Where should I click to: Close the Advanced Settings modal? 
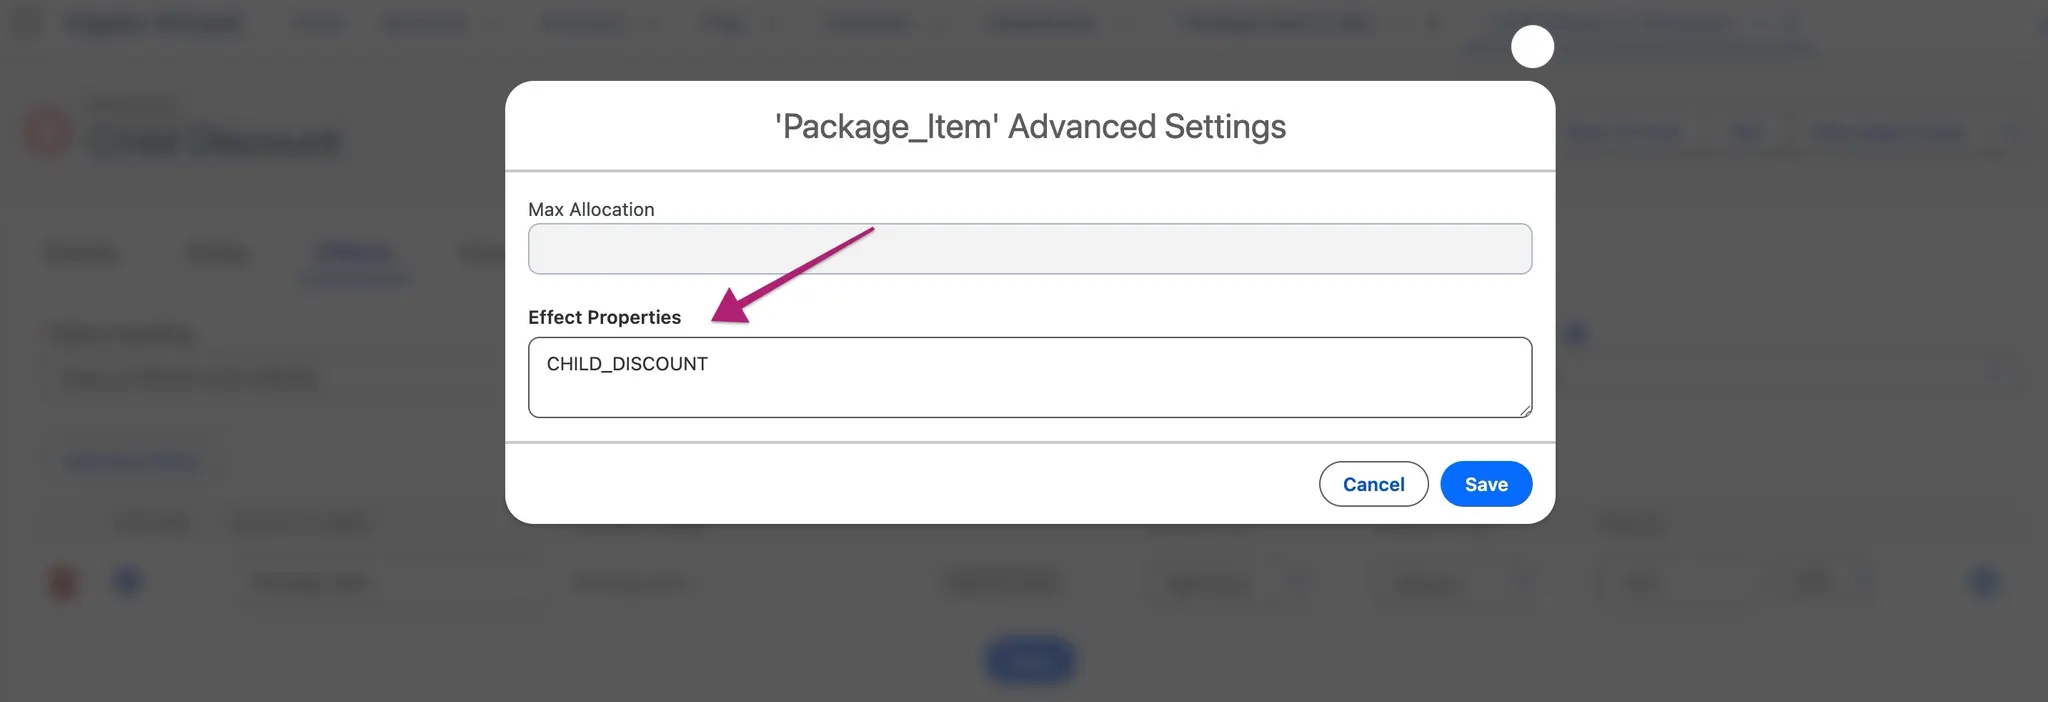click(1532, 47)
